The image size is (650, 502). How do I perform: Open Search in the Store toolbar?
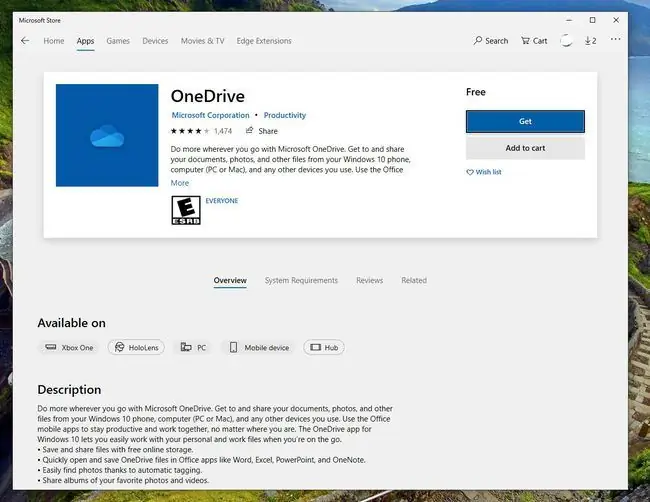tap(491, 41)
